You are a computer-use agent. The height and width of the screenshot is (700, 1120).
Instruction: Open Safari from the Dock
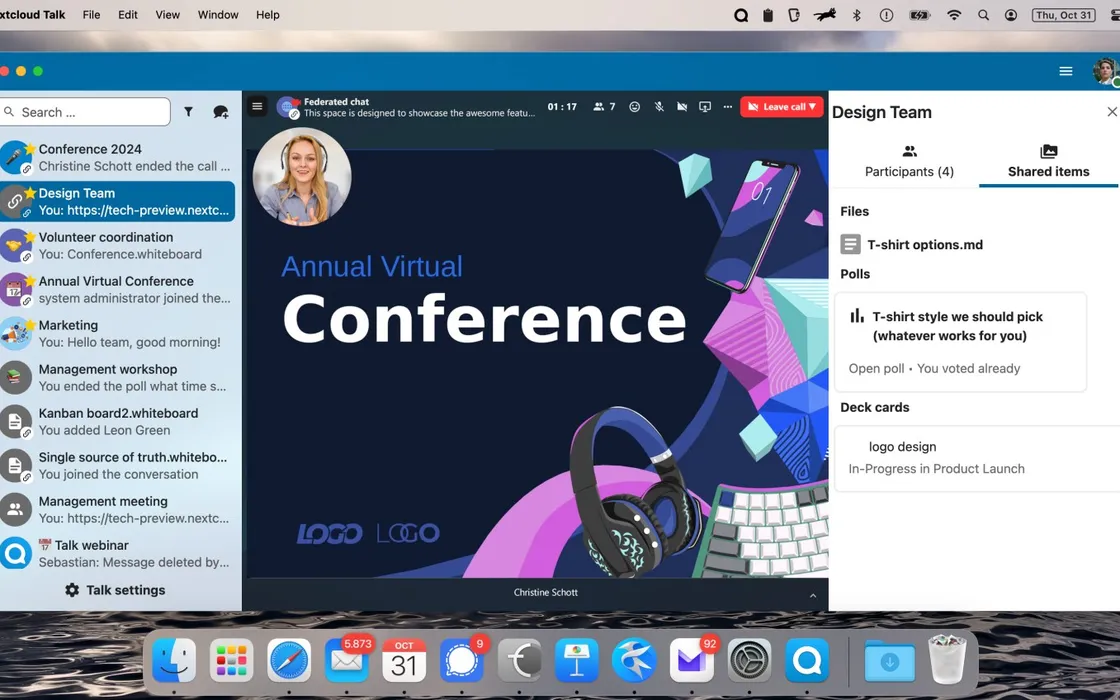pos(289,660)
